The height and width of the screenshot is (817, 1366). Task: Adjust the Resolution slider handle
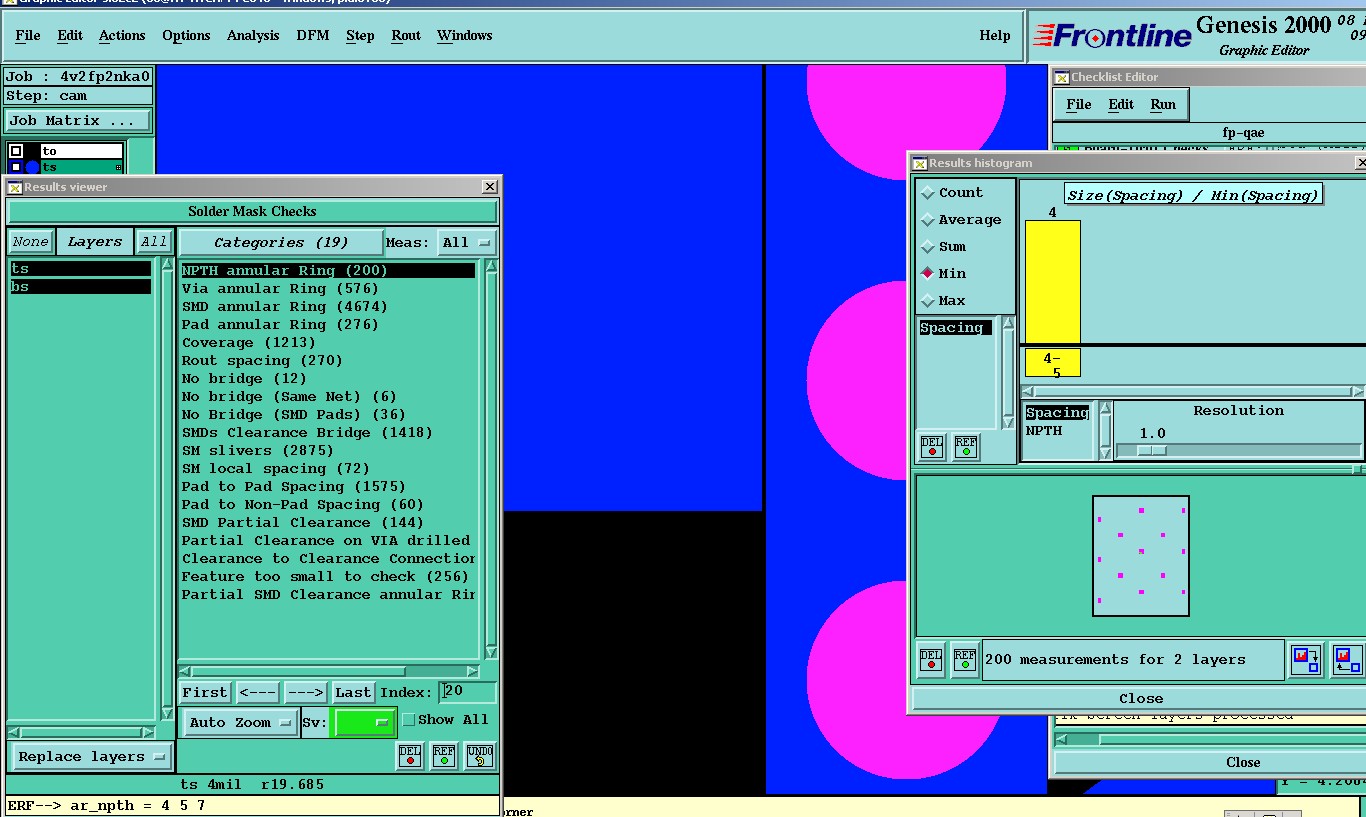point(1150,451)
